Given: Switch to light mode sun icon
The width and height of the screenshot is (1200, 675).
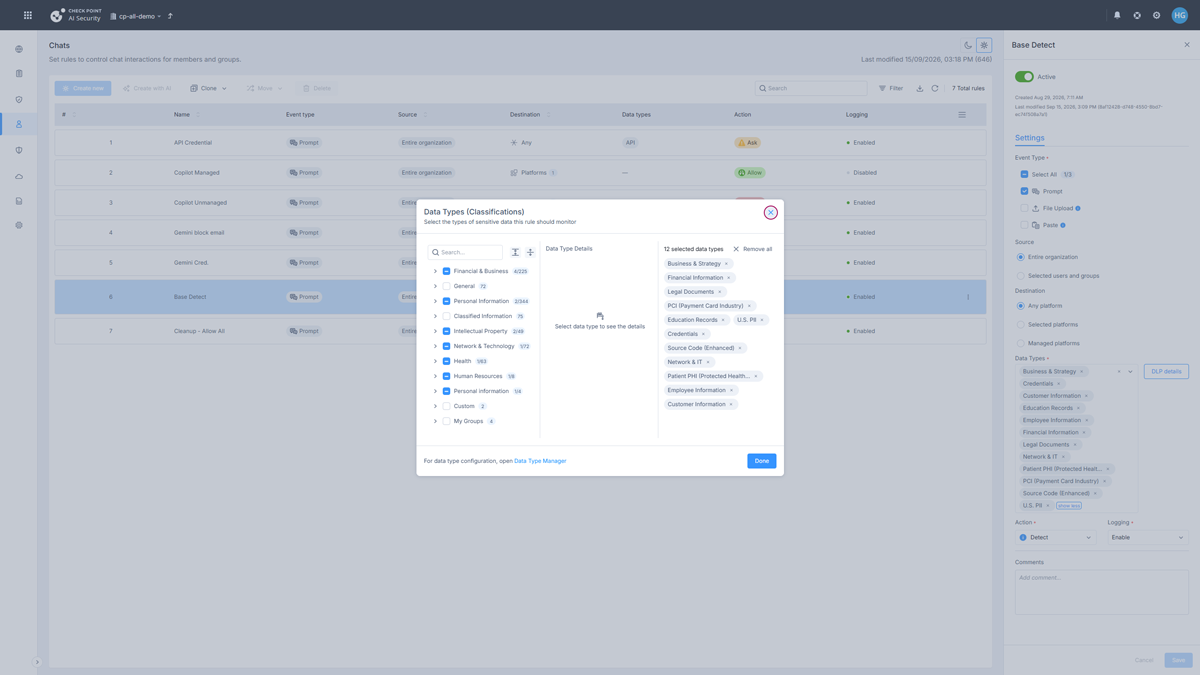Looking at the screenshot, I should coord(984,45).
